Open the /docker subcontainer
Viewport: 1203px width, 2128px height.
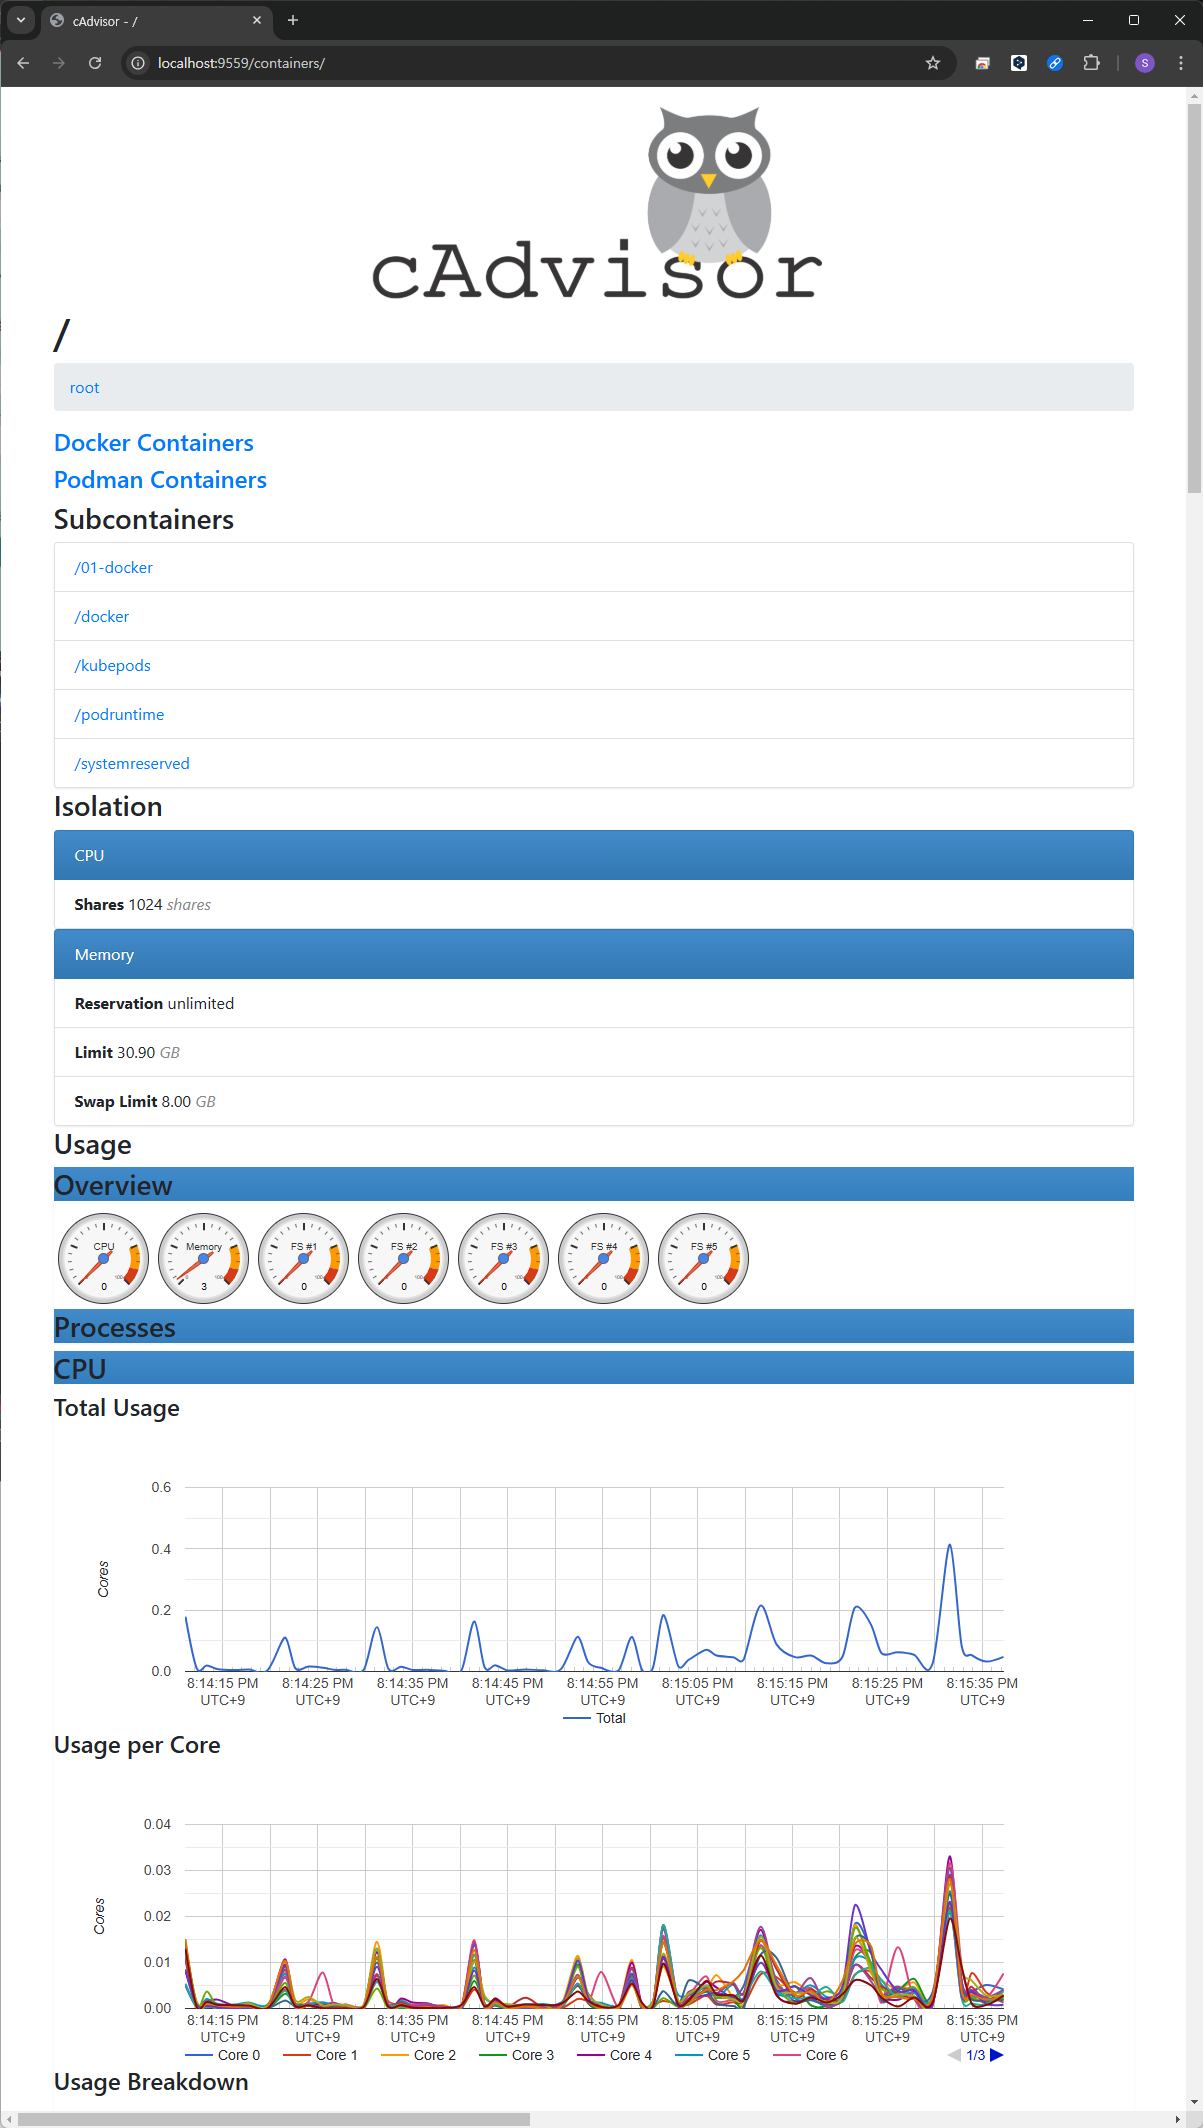pyautogui.click(x=101, y=617)
